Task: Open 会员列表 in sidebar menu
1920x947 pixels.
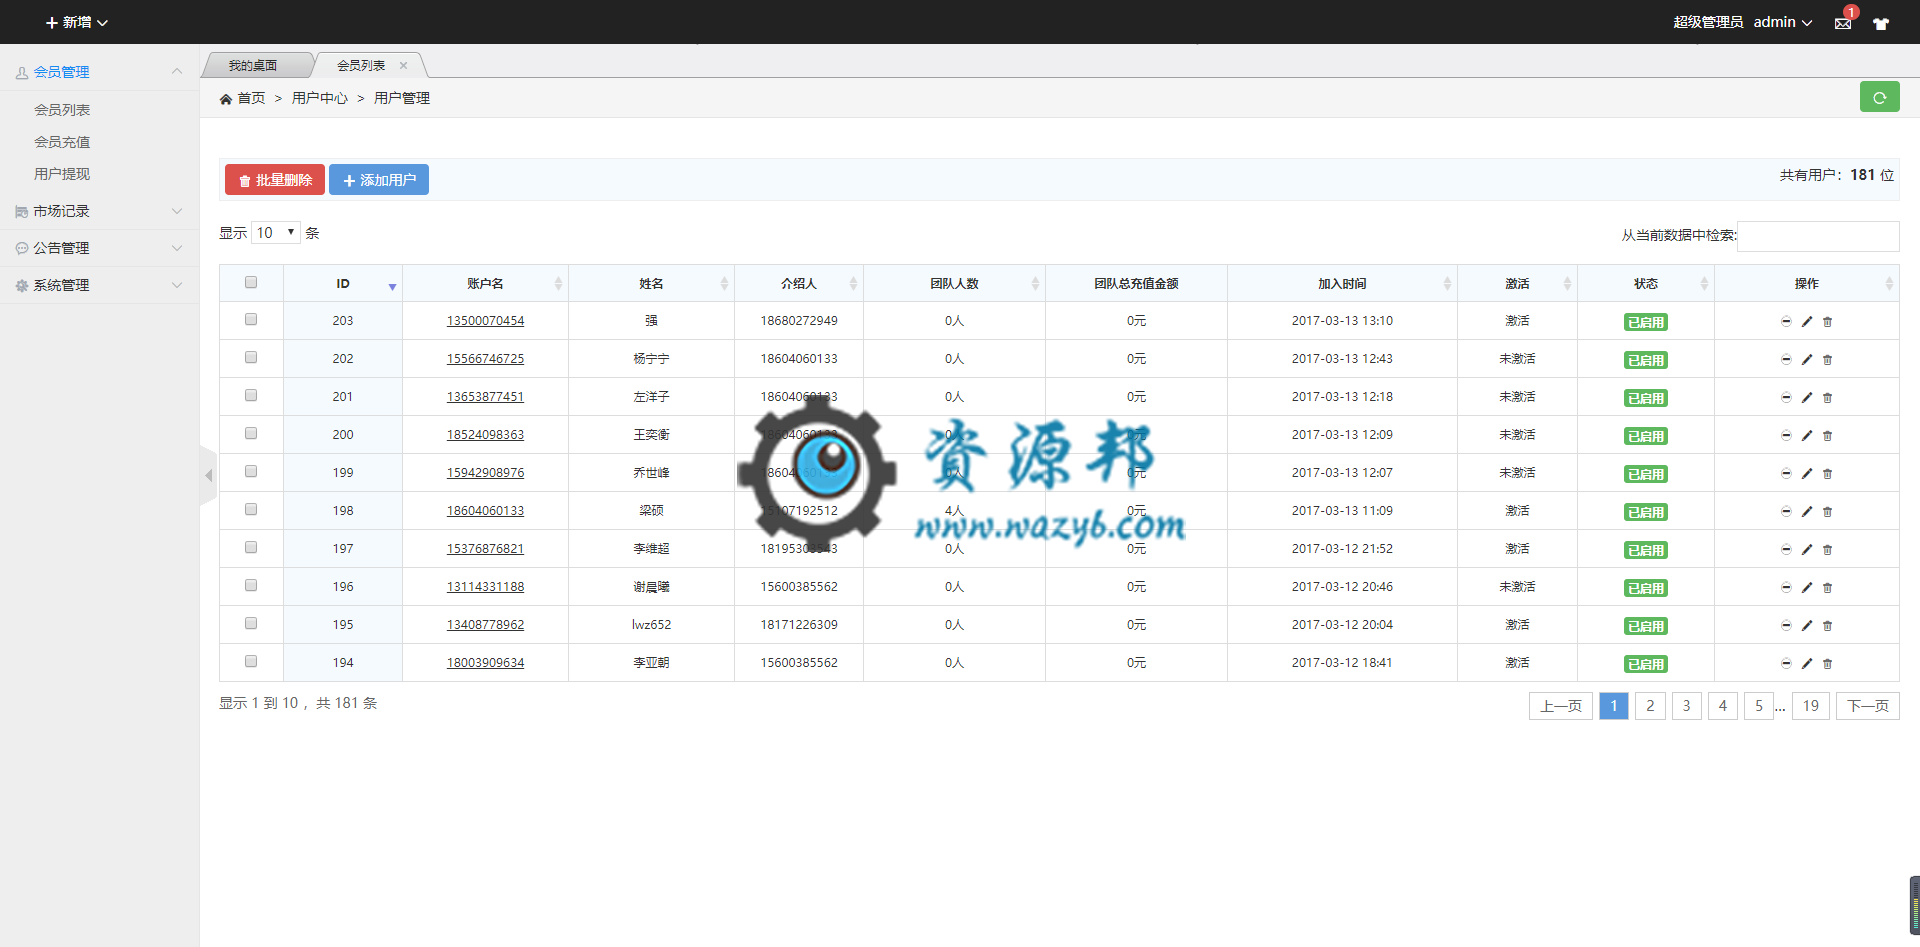Action: 62,110
